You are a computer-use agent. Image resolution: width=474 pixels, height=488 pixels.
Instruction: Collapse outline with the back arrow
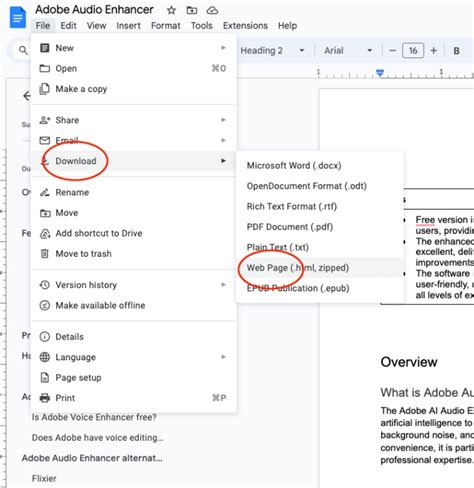[x=27, y=96]
